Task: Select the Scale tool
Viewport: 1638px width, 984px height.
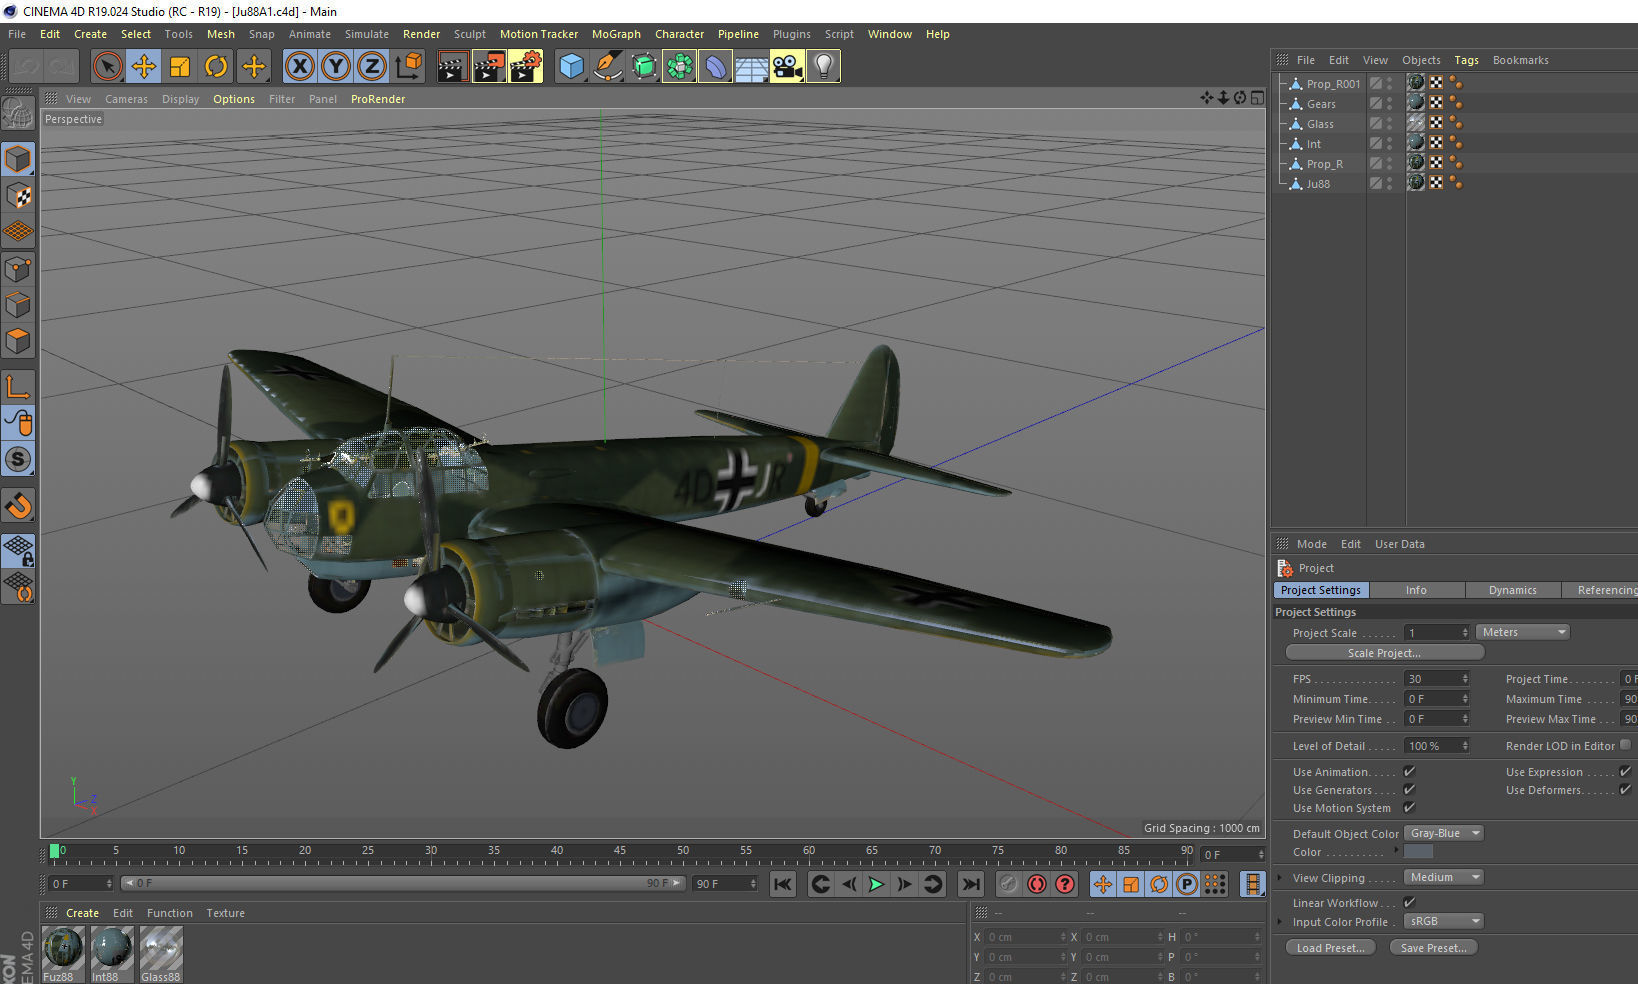Action: [180, 67]
